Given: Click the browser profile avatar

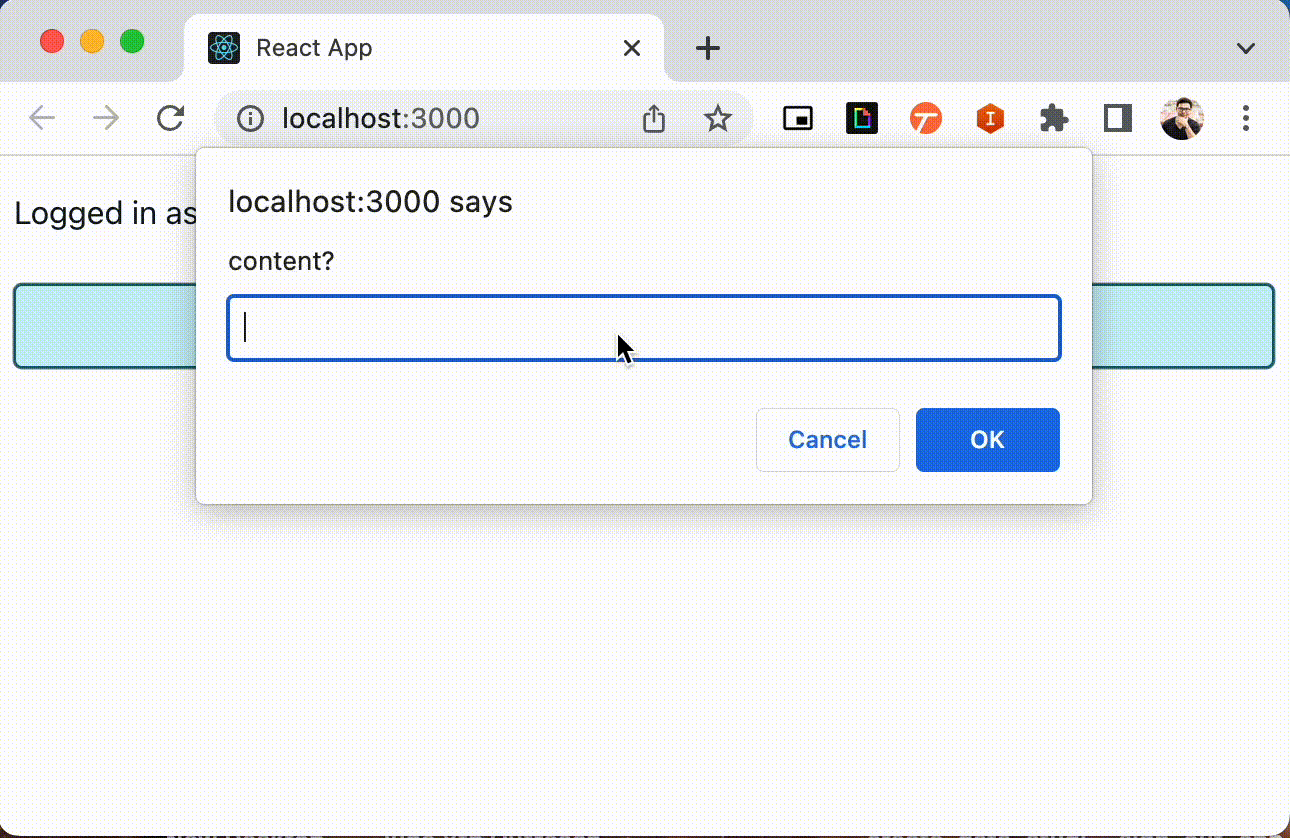Looking at the screenshot, I should (x=1182, y=118).
